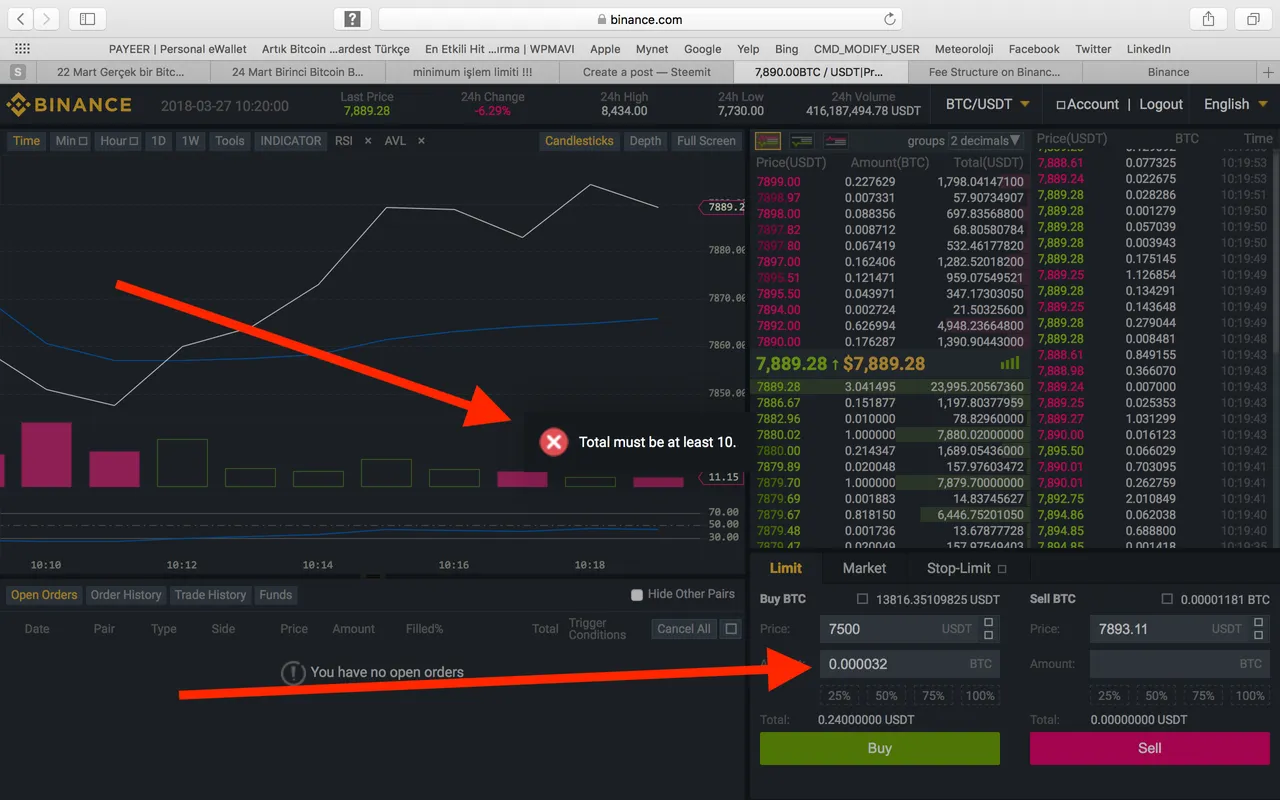
Task: Open the Funds tab
Action: (x=275, y=595)
